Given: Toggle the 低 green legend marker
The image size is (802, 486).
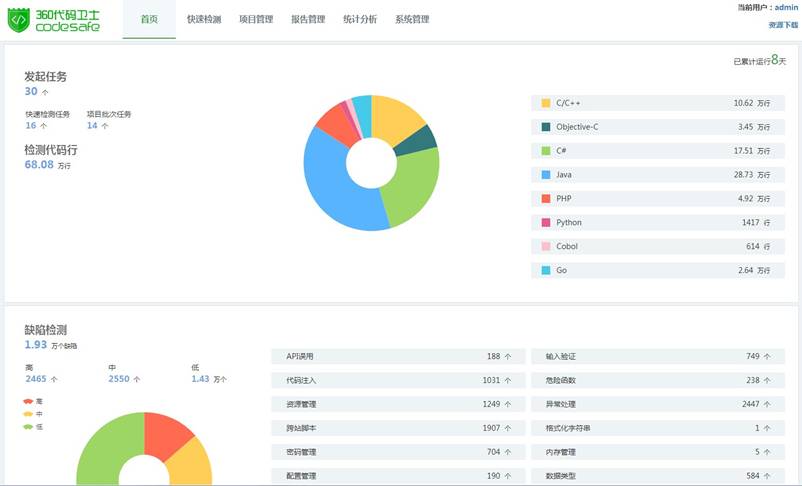Looking at the screenshot, I should [28, 427].
